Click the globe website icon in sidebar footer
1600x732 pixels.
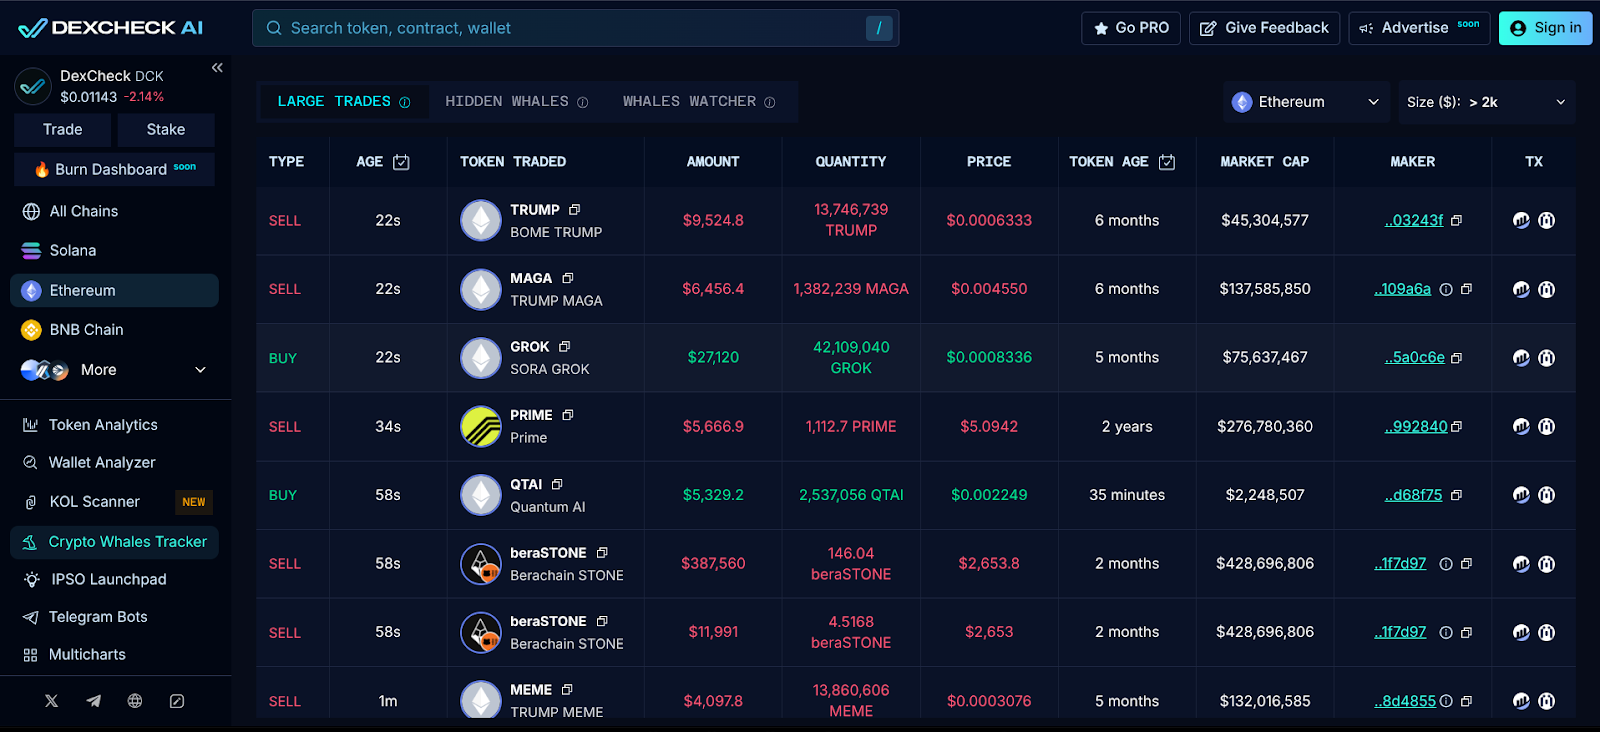click(x=135, y=701)
